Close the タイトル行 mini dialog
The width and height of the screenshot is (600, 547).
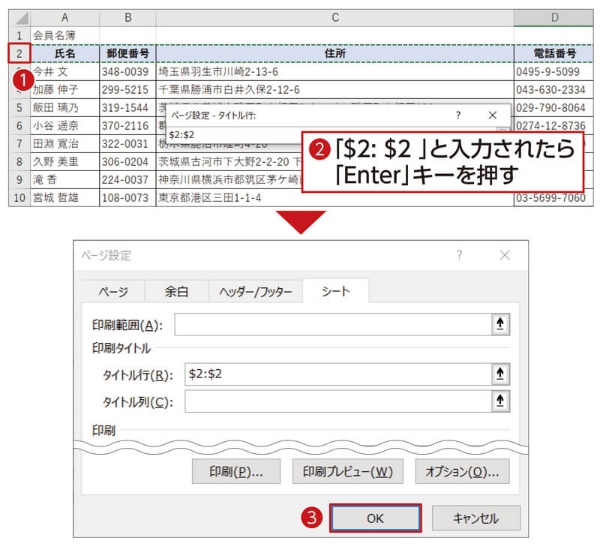coord(492,115)
